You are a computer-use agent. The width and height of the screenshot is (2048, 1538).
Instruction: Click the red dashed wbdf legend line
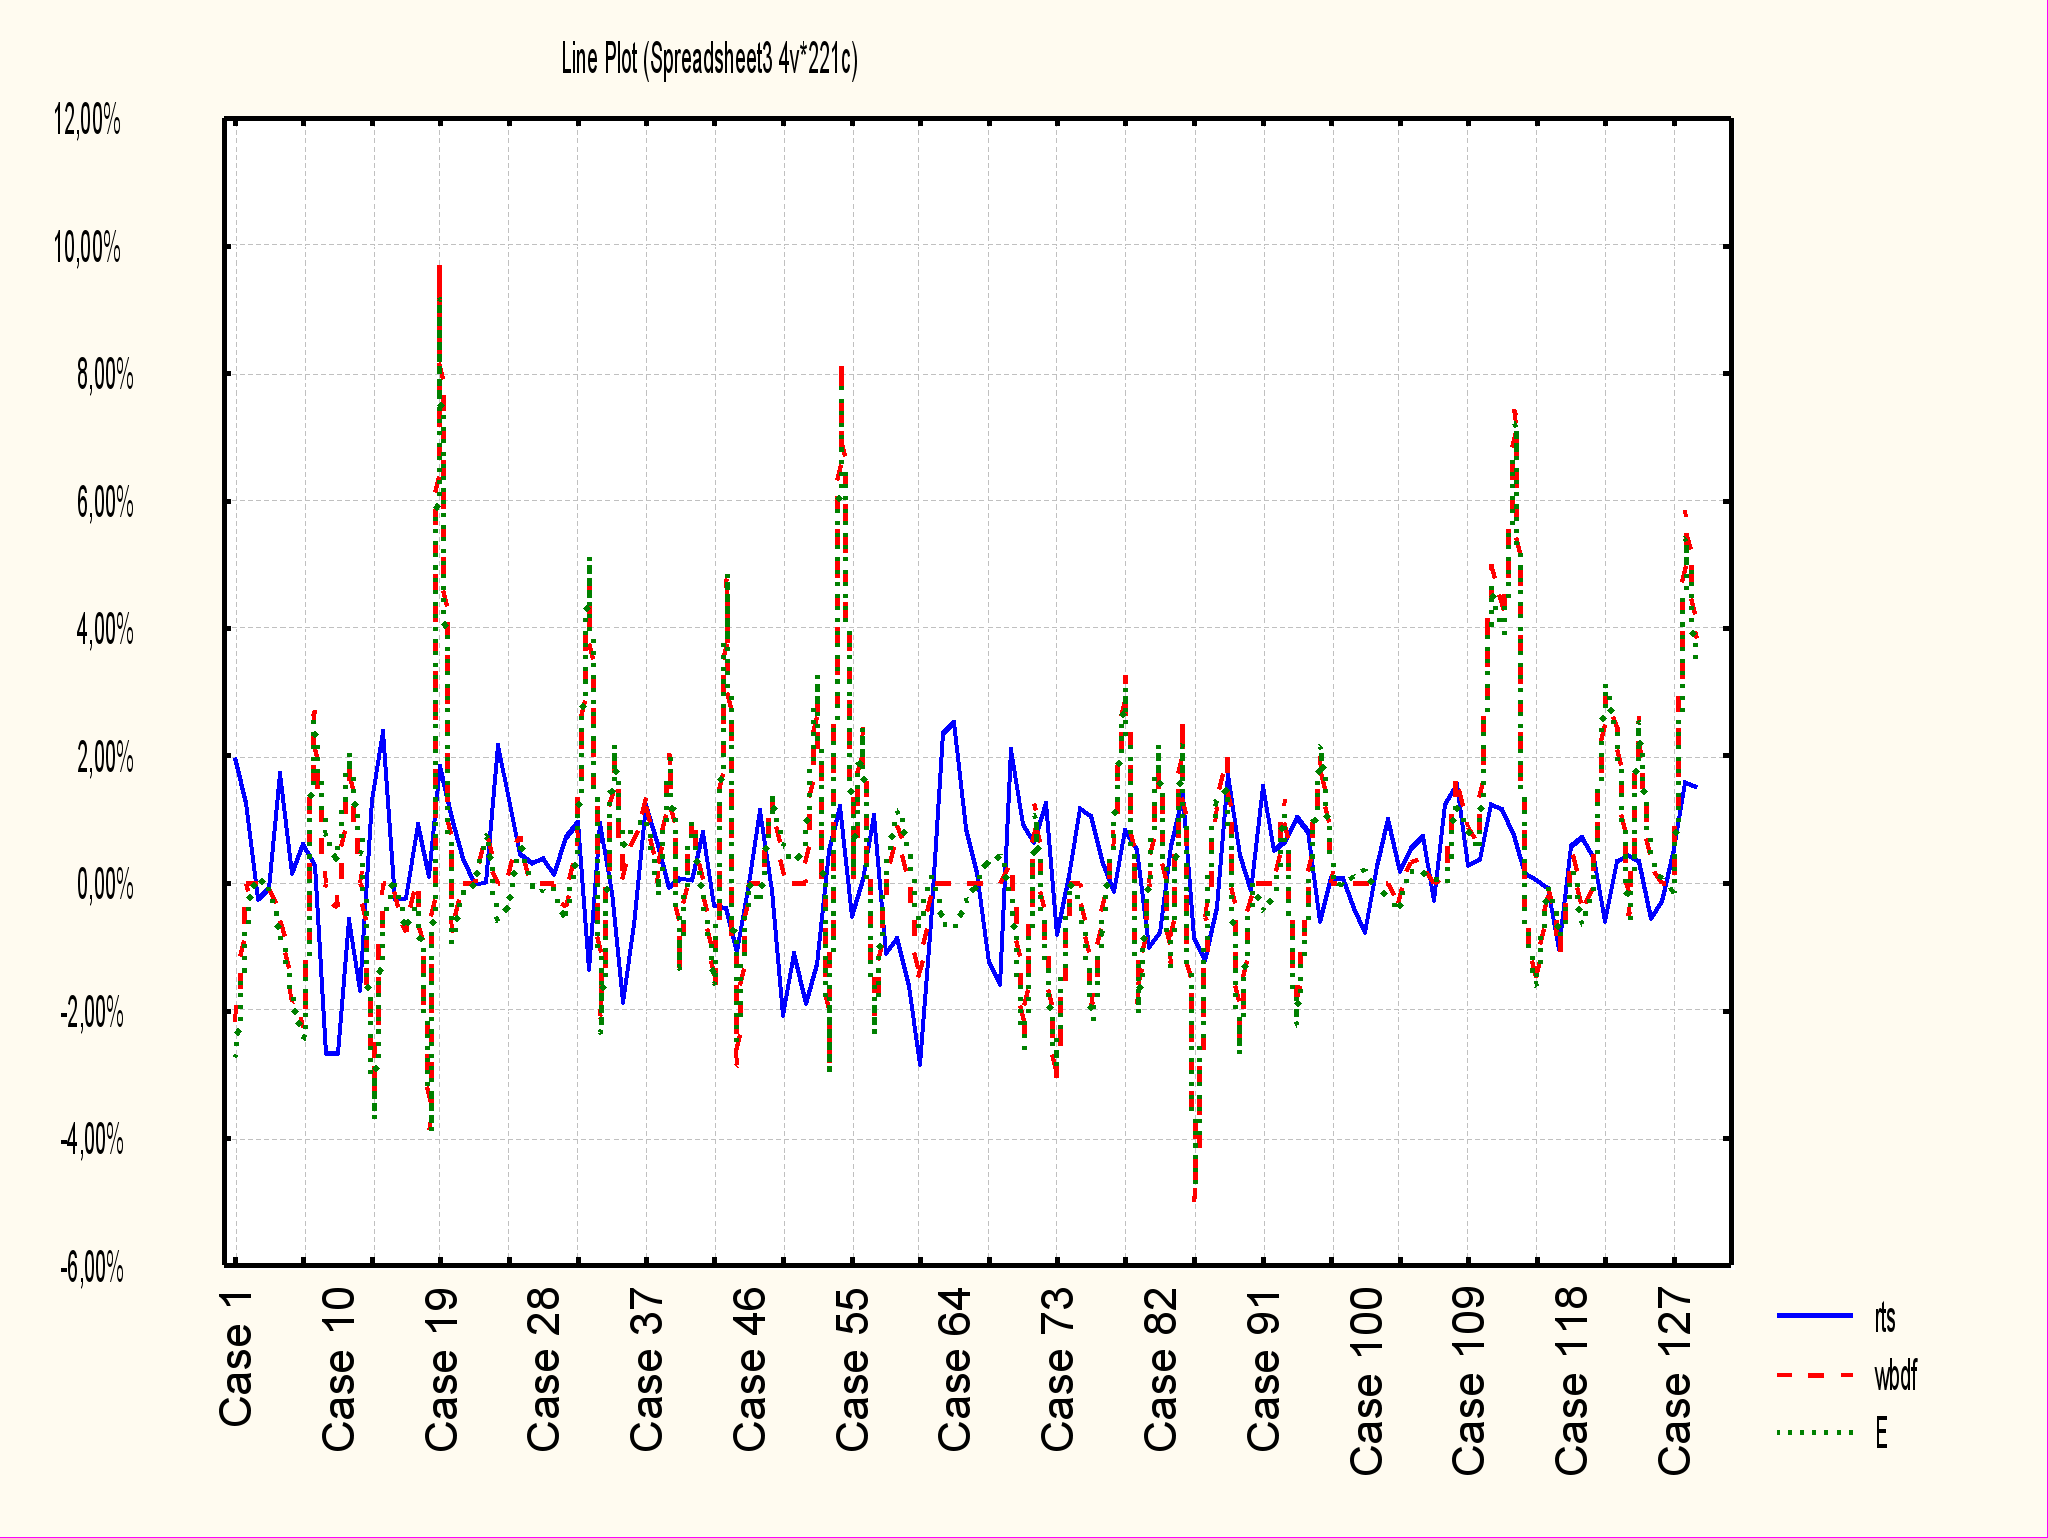click(x=1815, y=1375)
